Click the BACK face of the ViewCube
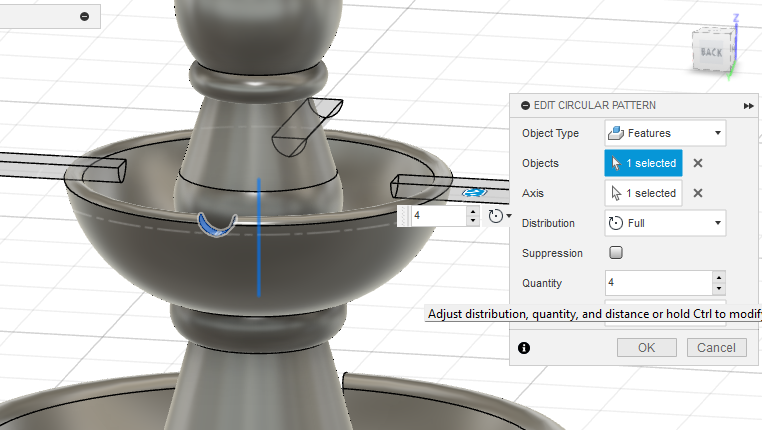Viewport: 762px width, 430px height. [711, 52]
